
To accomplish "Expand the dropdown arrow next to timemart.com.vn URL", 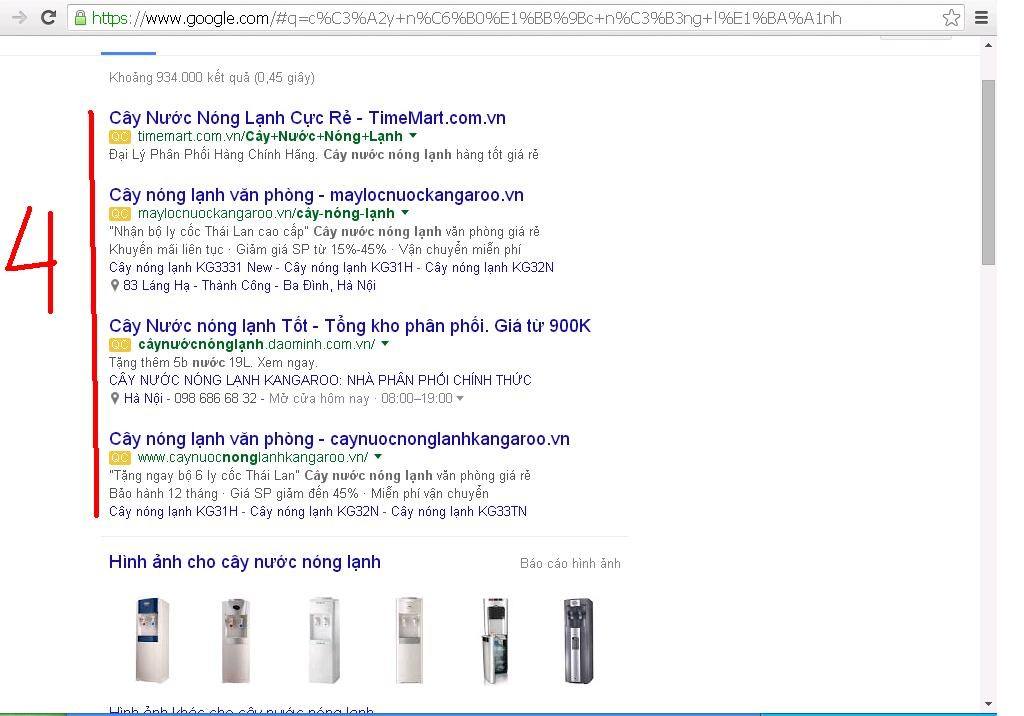I will pyautogui.click(x=413, y=136).
